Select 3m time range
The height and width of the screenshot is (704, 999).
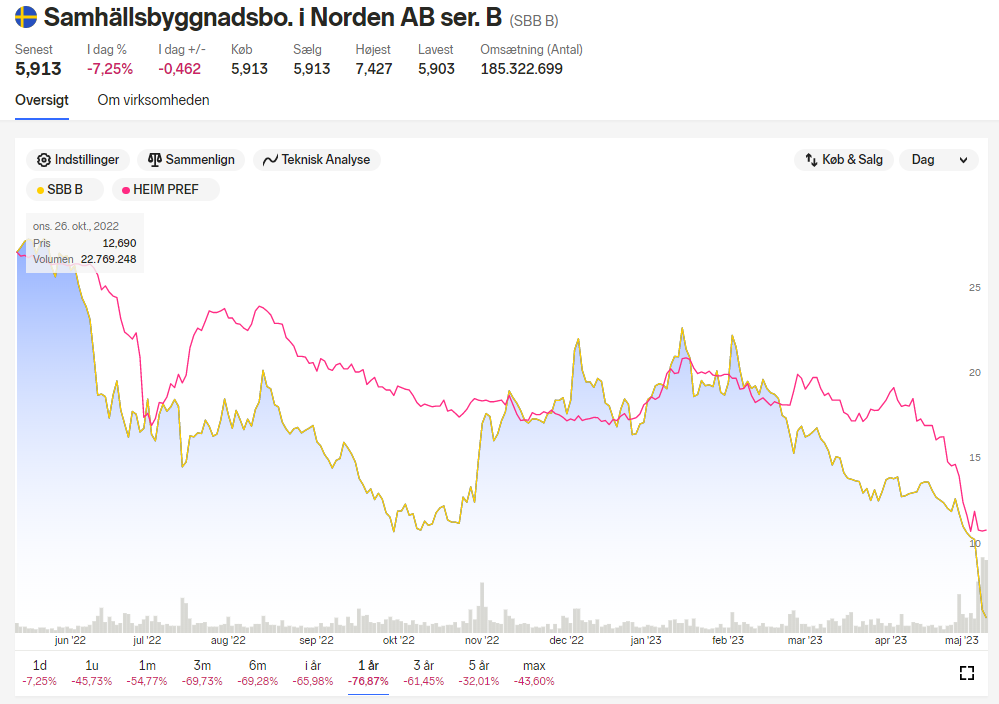tap(202, 673)
